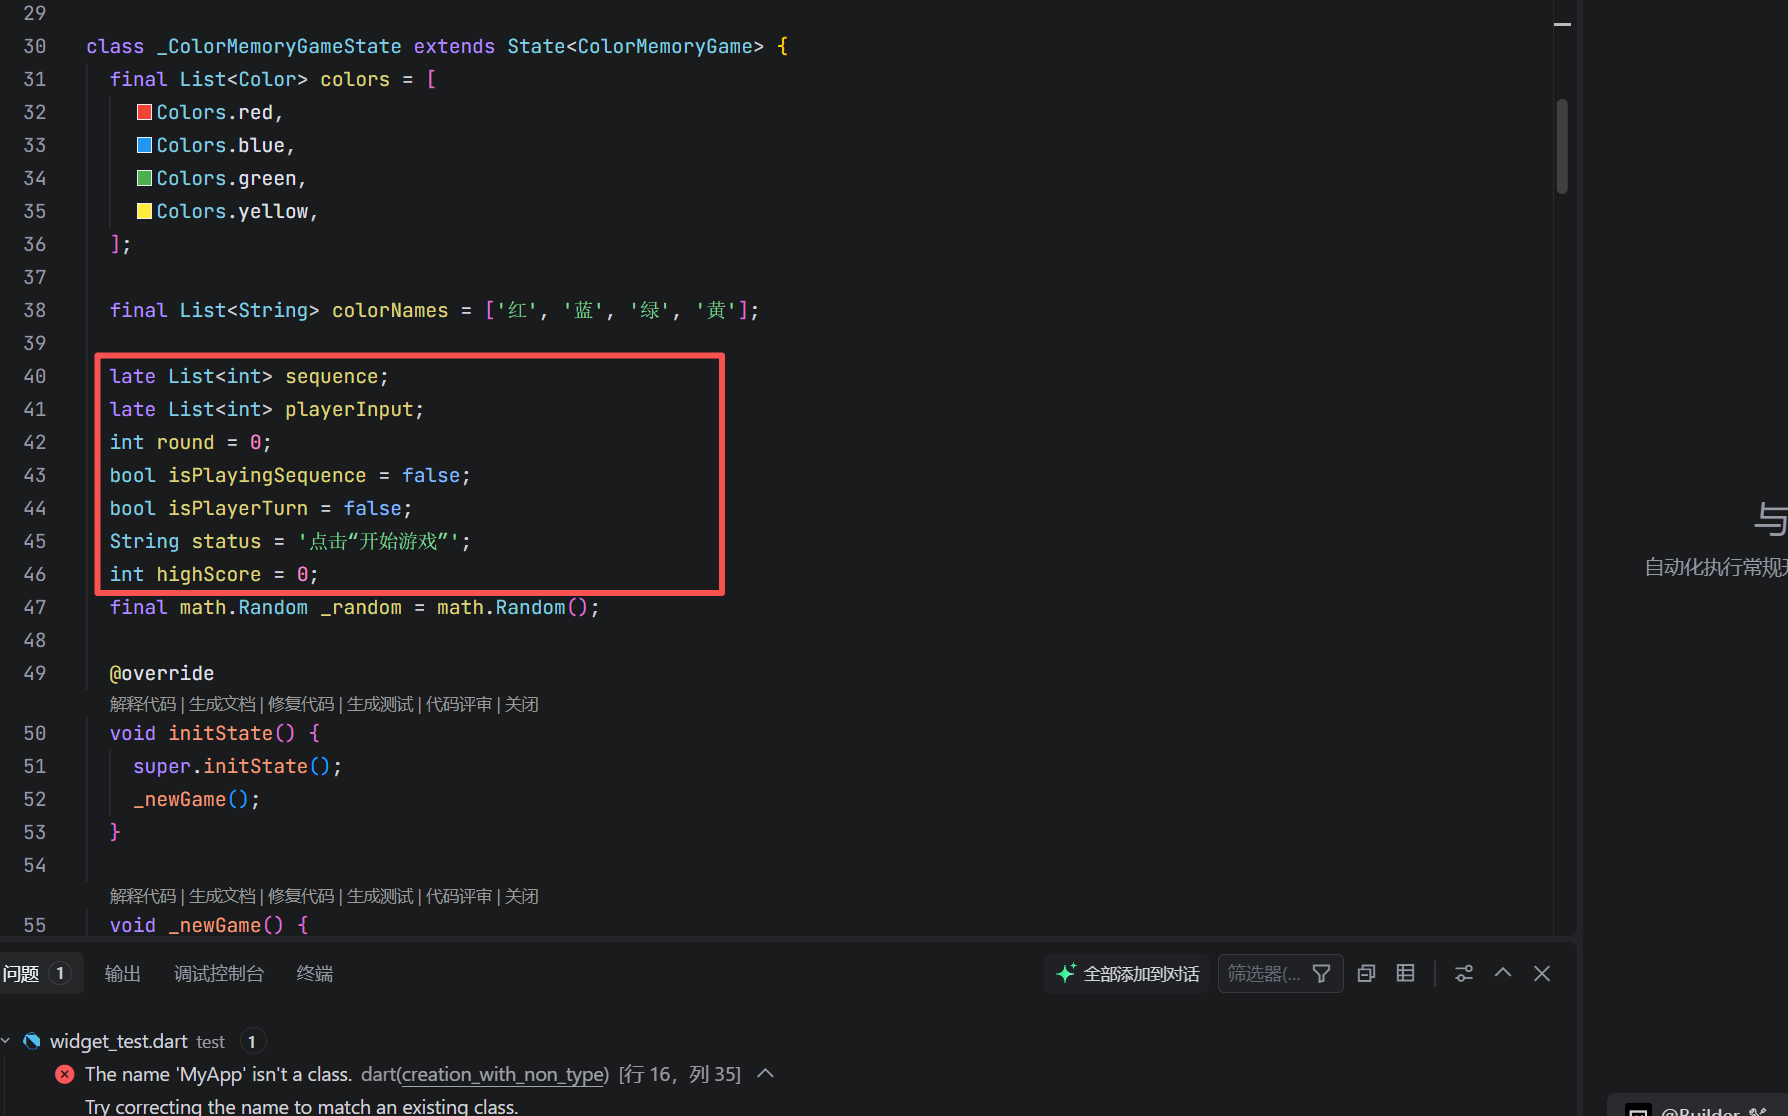Click the editor vertical scrollbar thumb

(x=1562, y=146)
